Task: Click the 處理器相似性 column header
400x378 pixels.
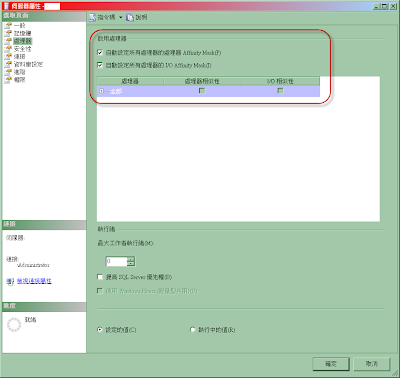Action: [x=202, y=81]
